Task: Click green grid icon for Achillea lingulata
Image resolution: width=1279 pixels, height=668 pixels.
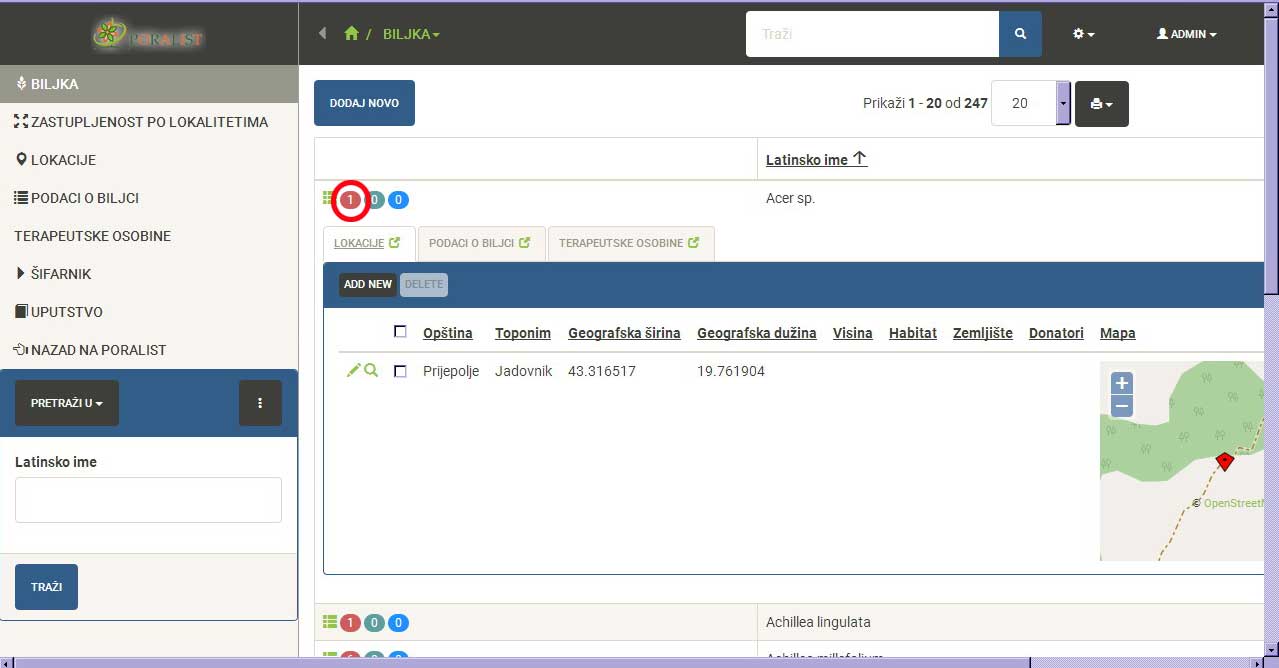Action: tap(329, 622)
